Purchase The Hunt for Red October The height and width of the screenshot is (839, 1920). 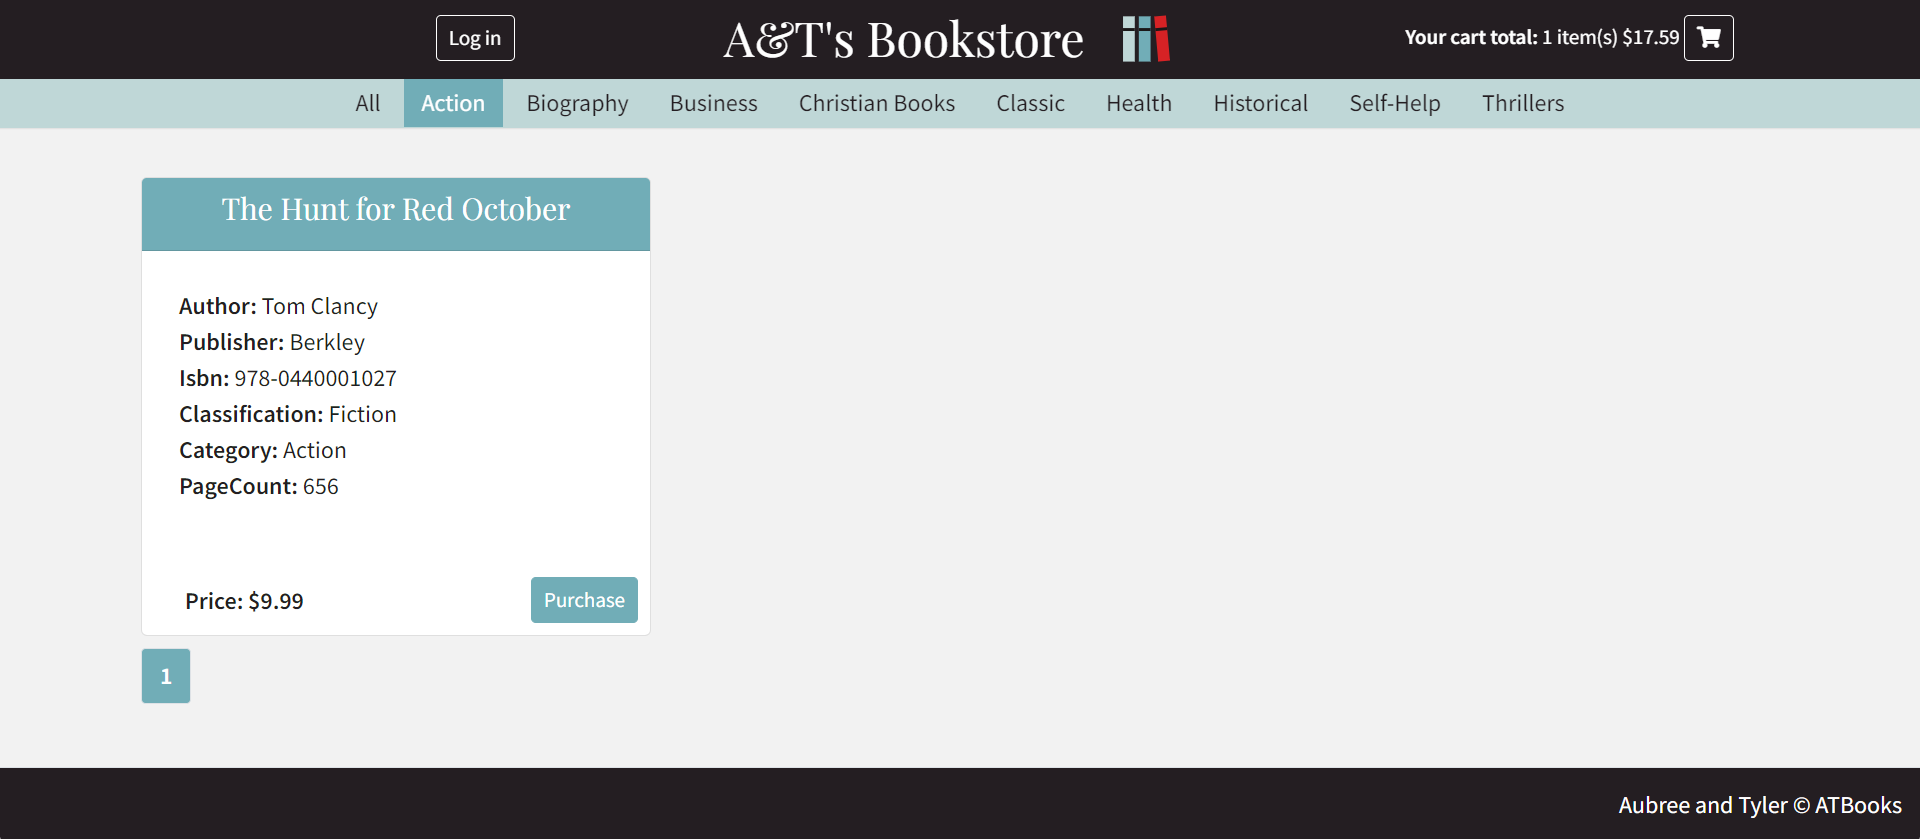pos(584,600)
